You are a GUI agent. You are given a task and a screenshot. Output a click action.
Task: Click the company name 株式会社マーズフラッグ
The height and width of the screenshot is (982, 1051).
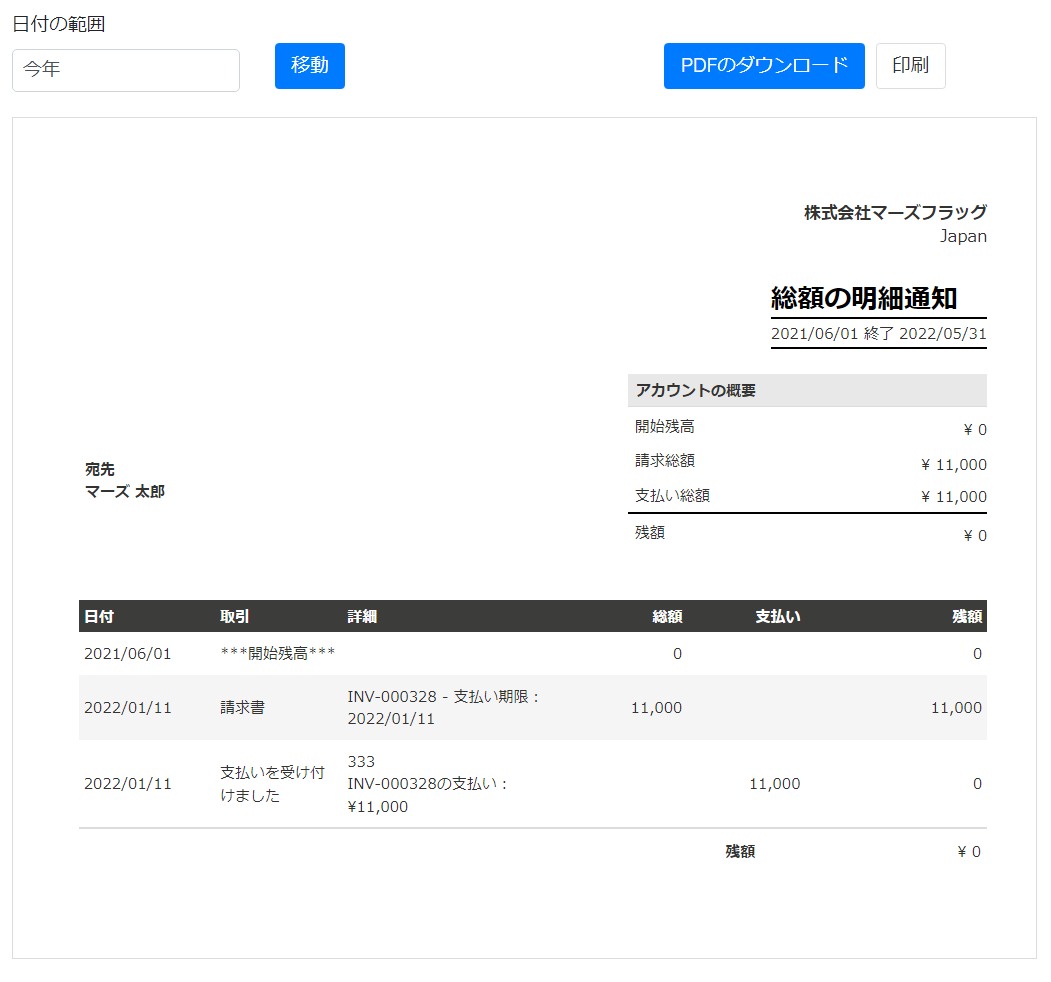[895, 212]
